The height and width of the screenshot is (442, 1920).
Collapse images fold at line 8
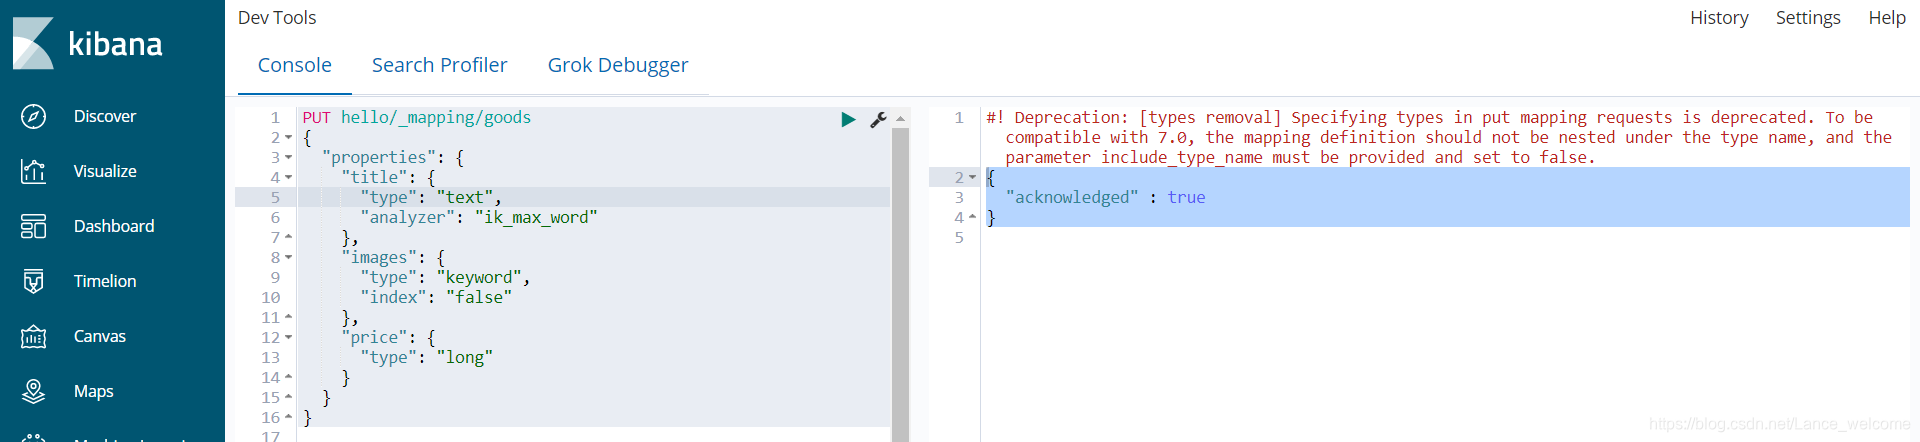289,258
